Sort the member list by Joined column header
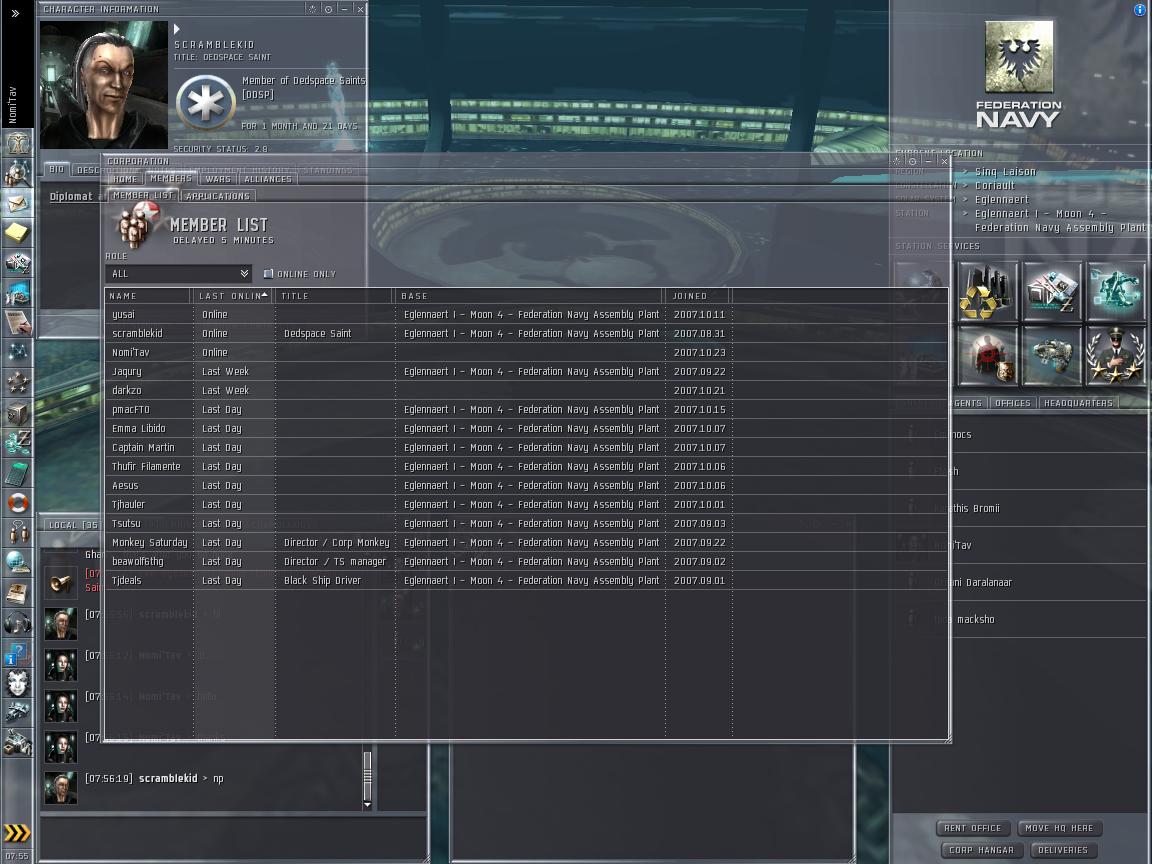 pyautogui.click(x=698, y=295)
